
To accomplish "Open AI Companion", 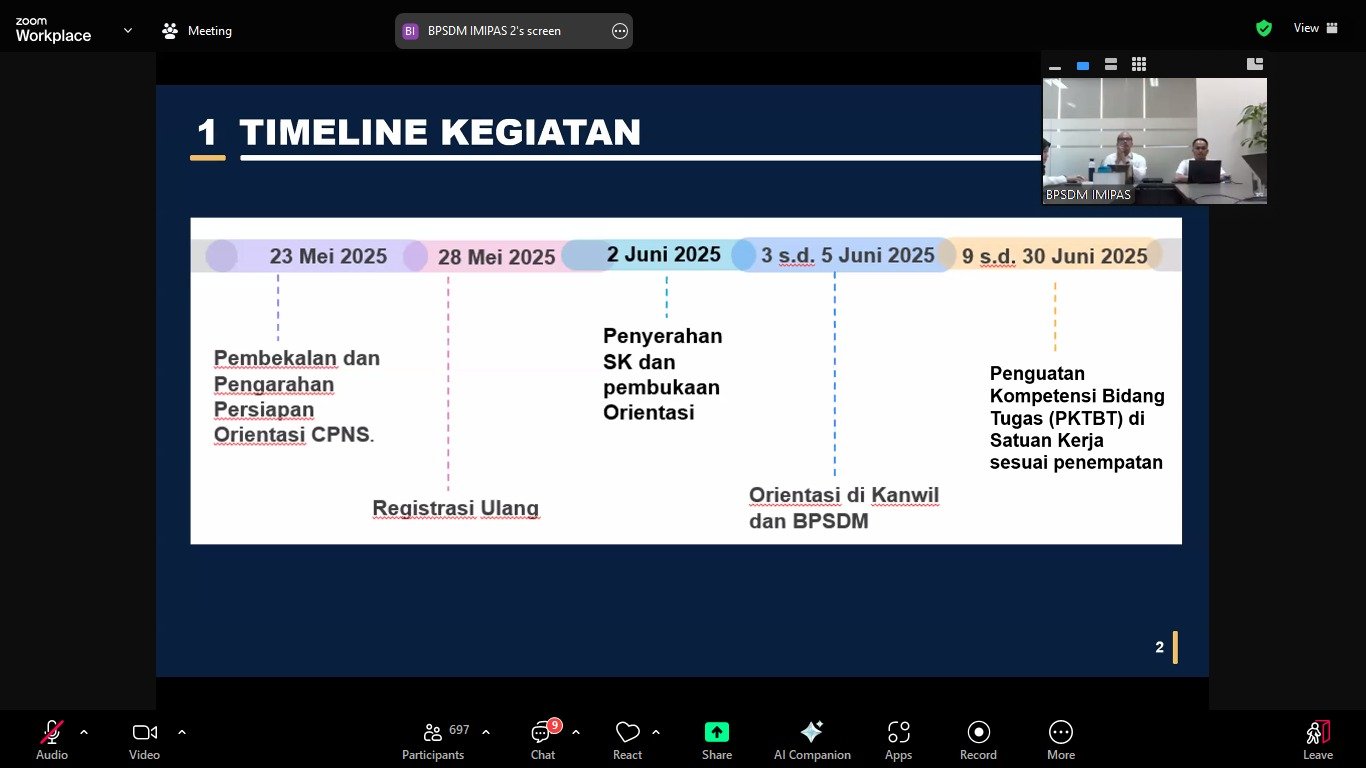I will coord(812,741).
